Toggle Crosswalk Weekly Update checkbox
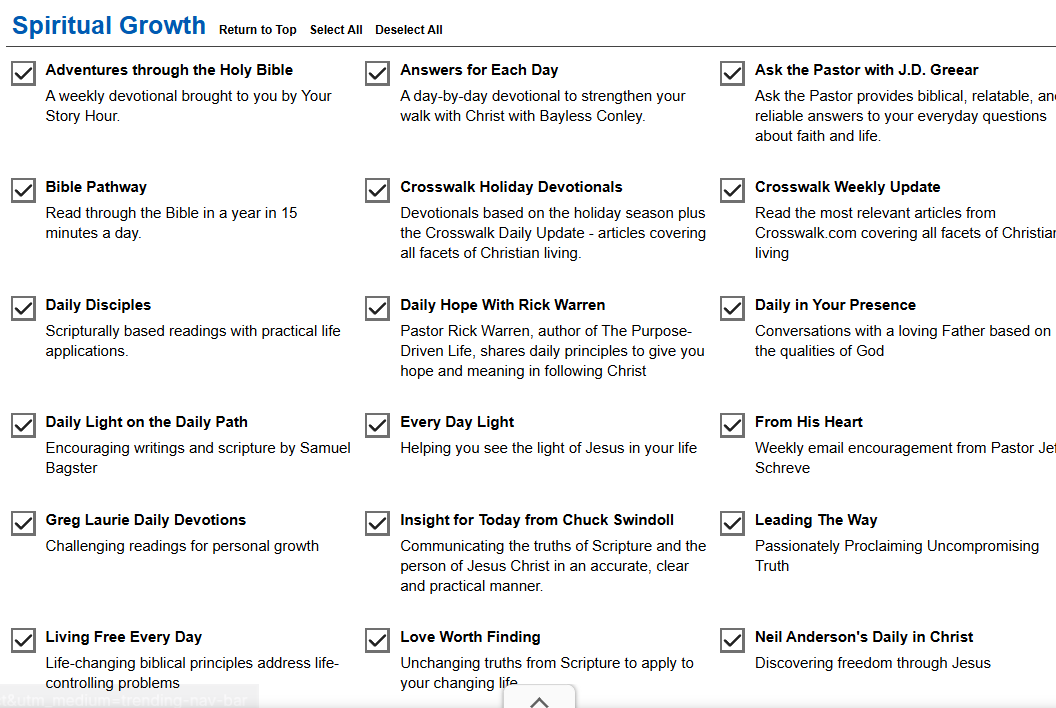 pos(732,190)
